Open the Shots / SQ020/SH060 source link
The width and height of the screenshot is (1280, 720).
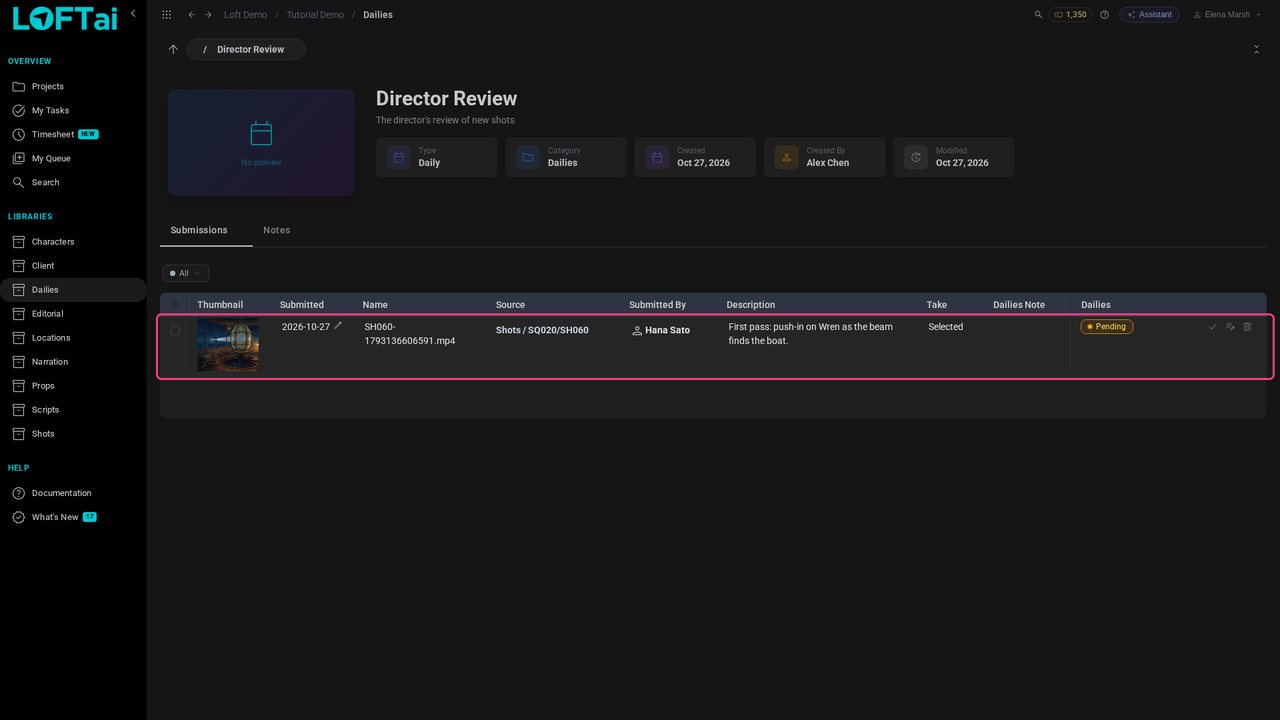(x=542, y=330)
